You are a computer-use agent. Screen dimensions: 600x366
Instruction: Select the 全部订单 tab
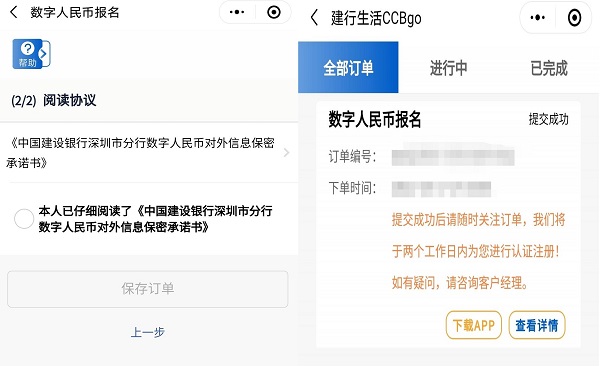click(348, 67)
